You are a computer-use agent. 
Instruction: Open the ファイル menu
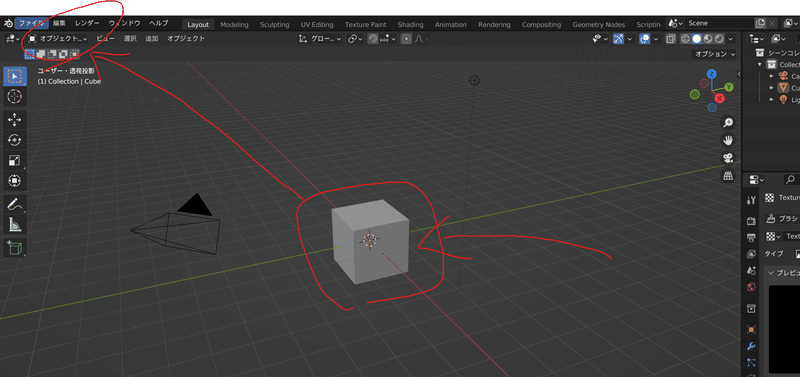31,23
